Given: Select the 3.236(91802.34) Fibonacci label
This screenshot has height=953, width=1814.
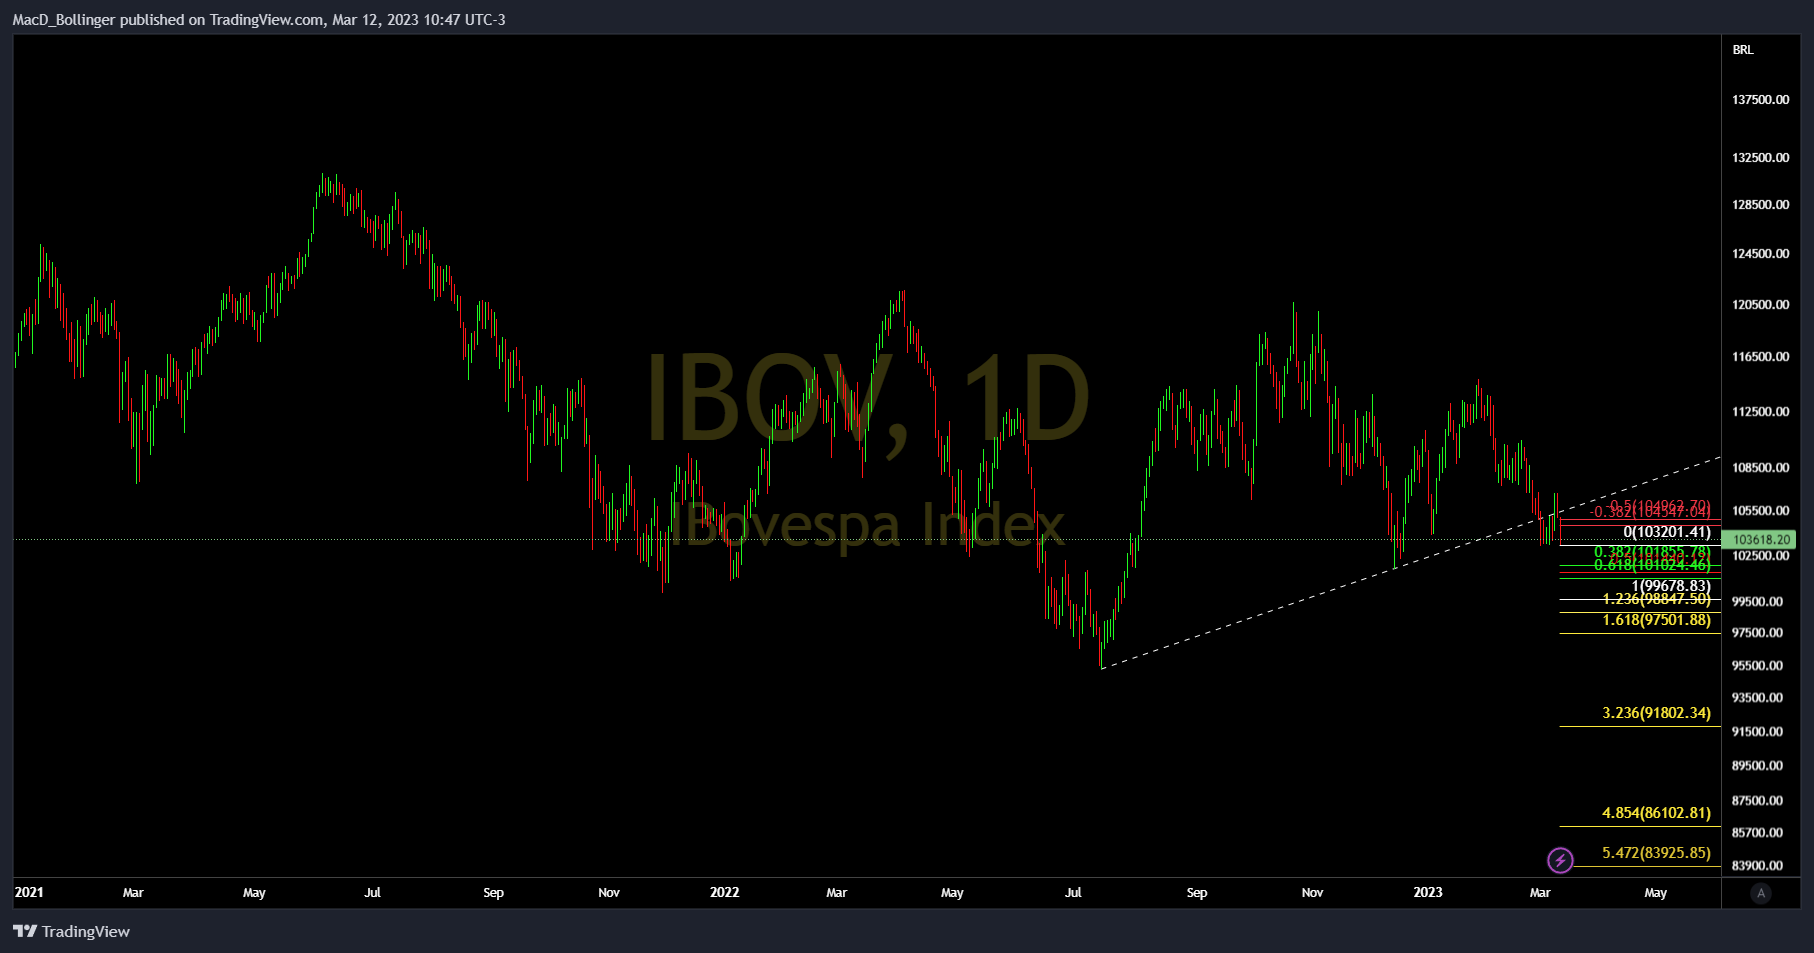Looking at the screenshot, I should [1656, 713].
